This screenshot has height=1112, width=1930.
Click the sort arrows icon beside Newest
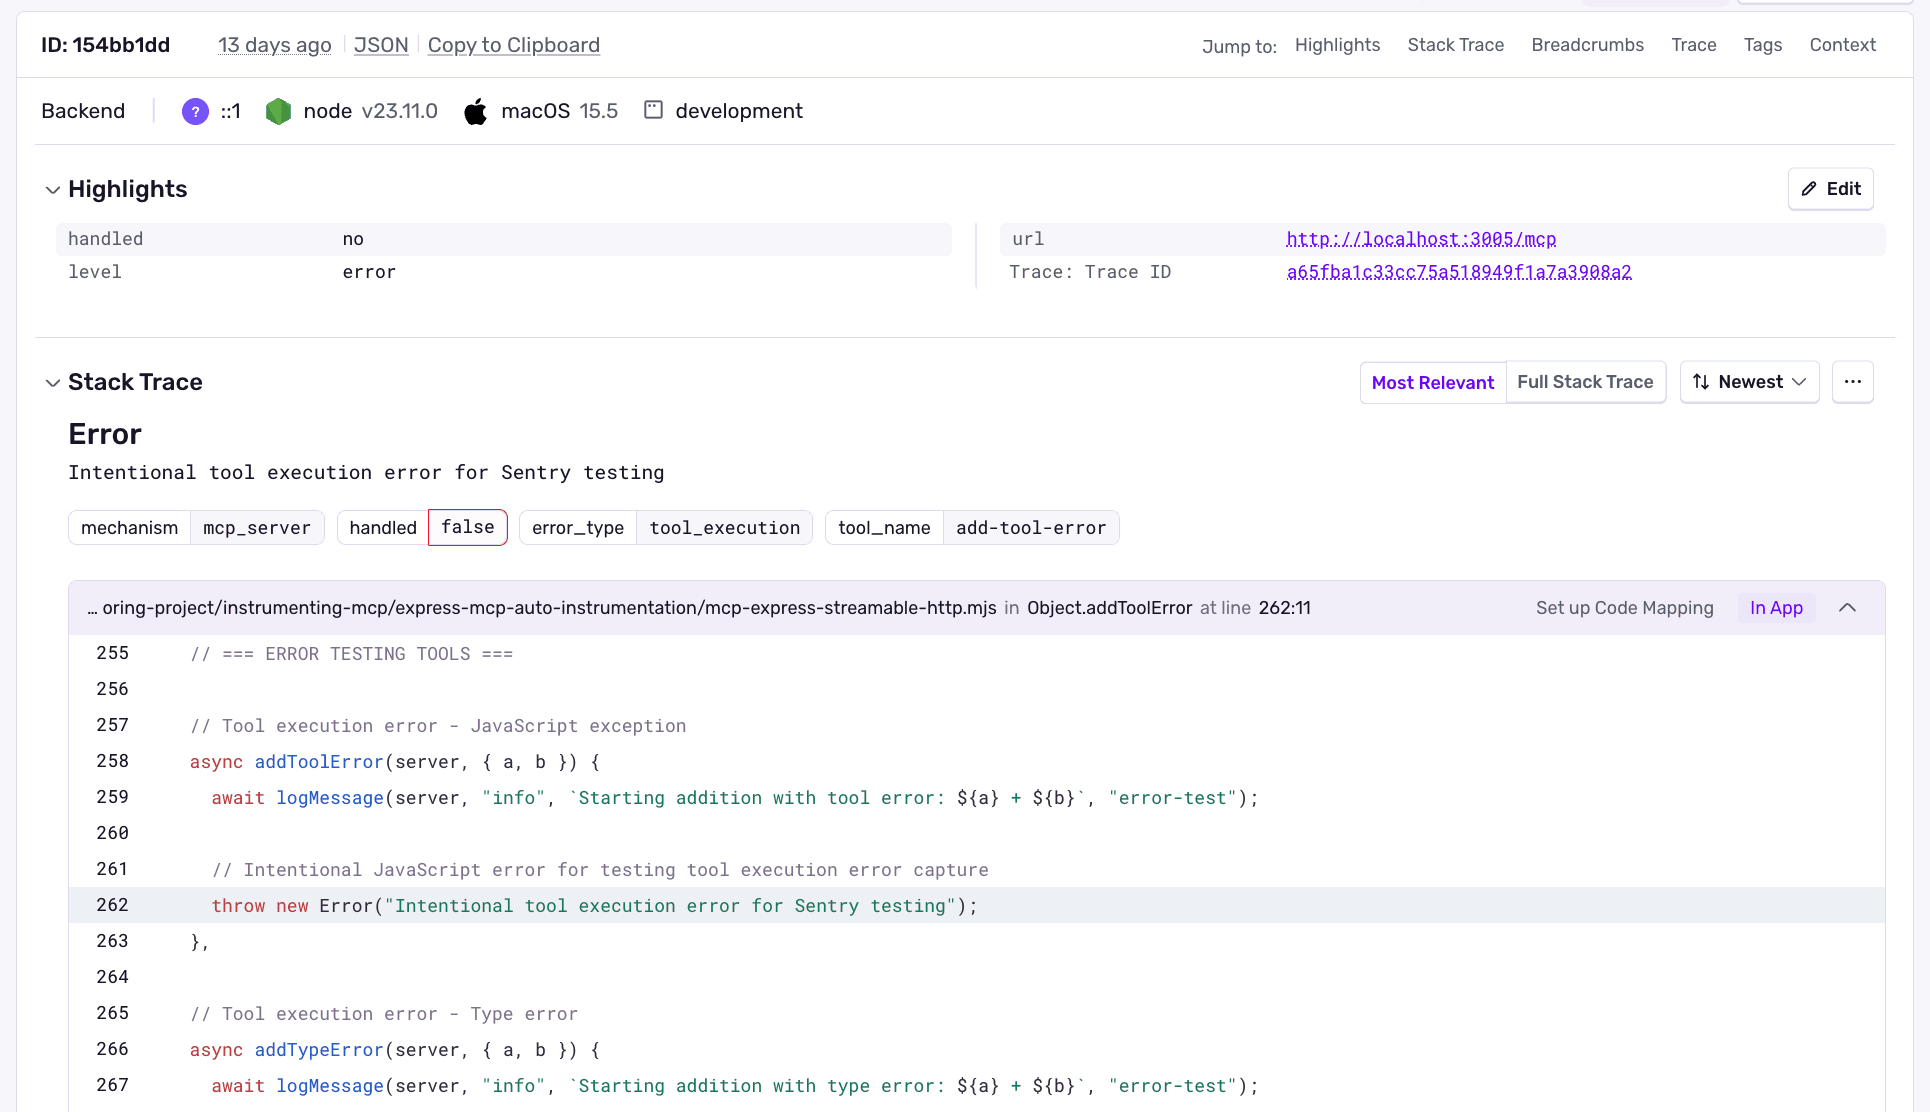tap(1702, 381)
